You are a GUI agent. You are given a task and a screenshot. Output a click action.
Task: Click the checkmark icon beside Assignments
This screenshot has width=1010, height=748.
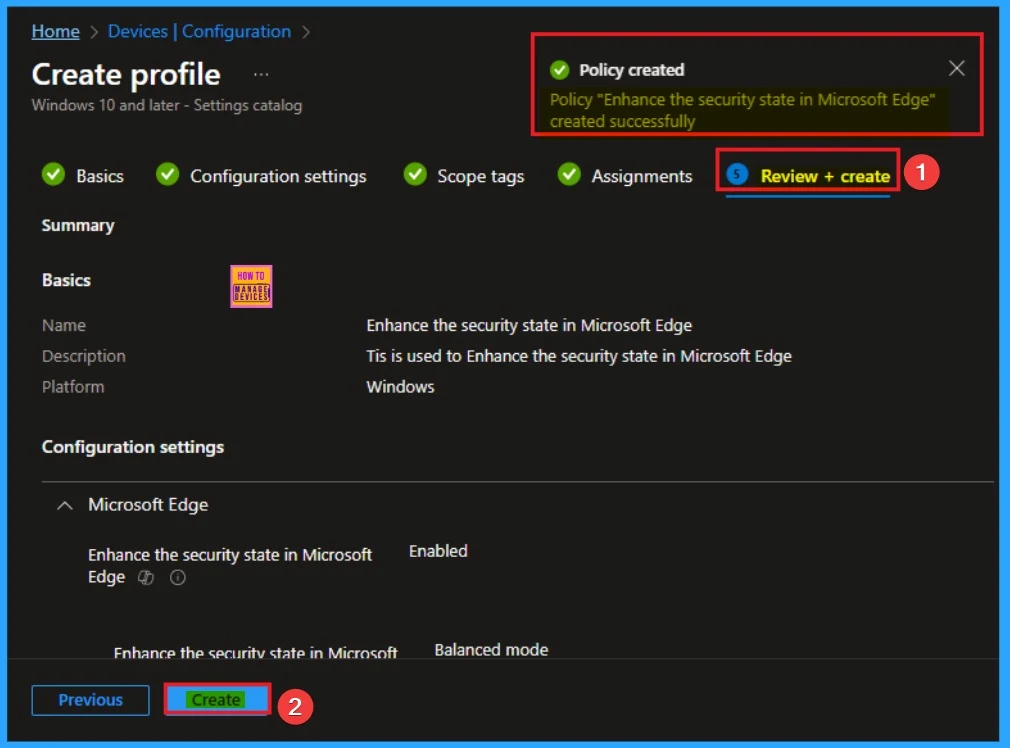(x=569, y=174)
